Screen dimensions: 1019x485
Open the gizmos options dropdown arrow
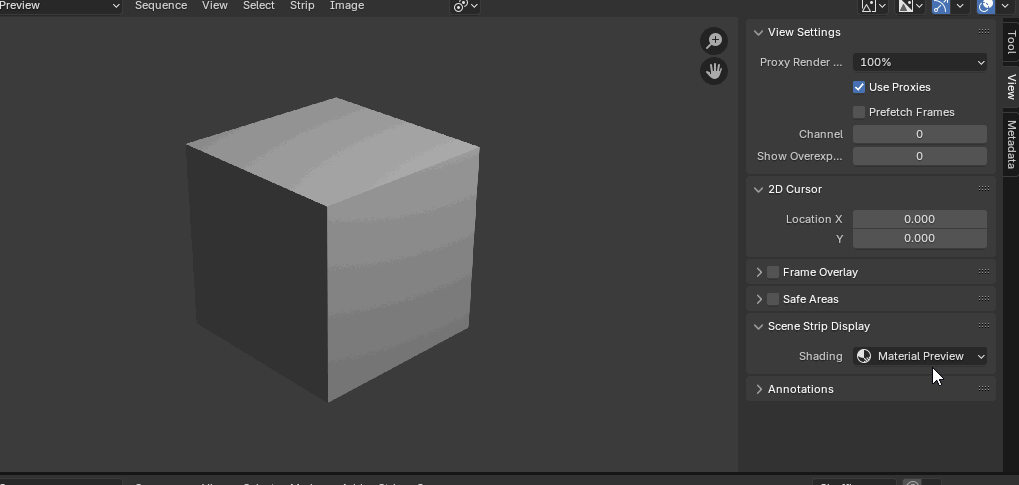tap(960, 6)
